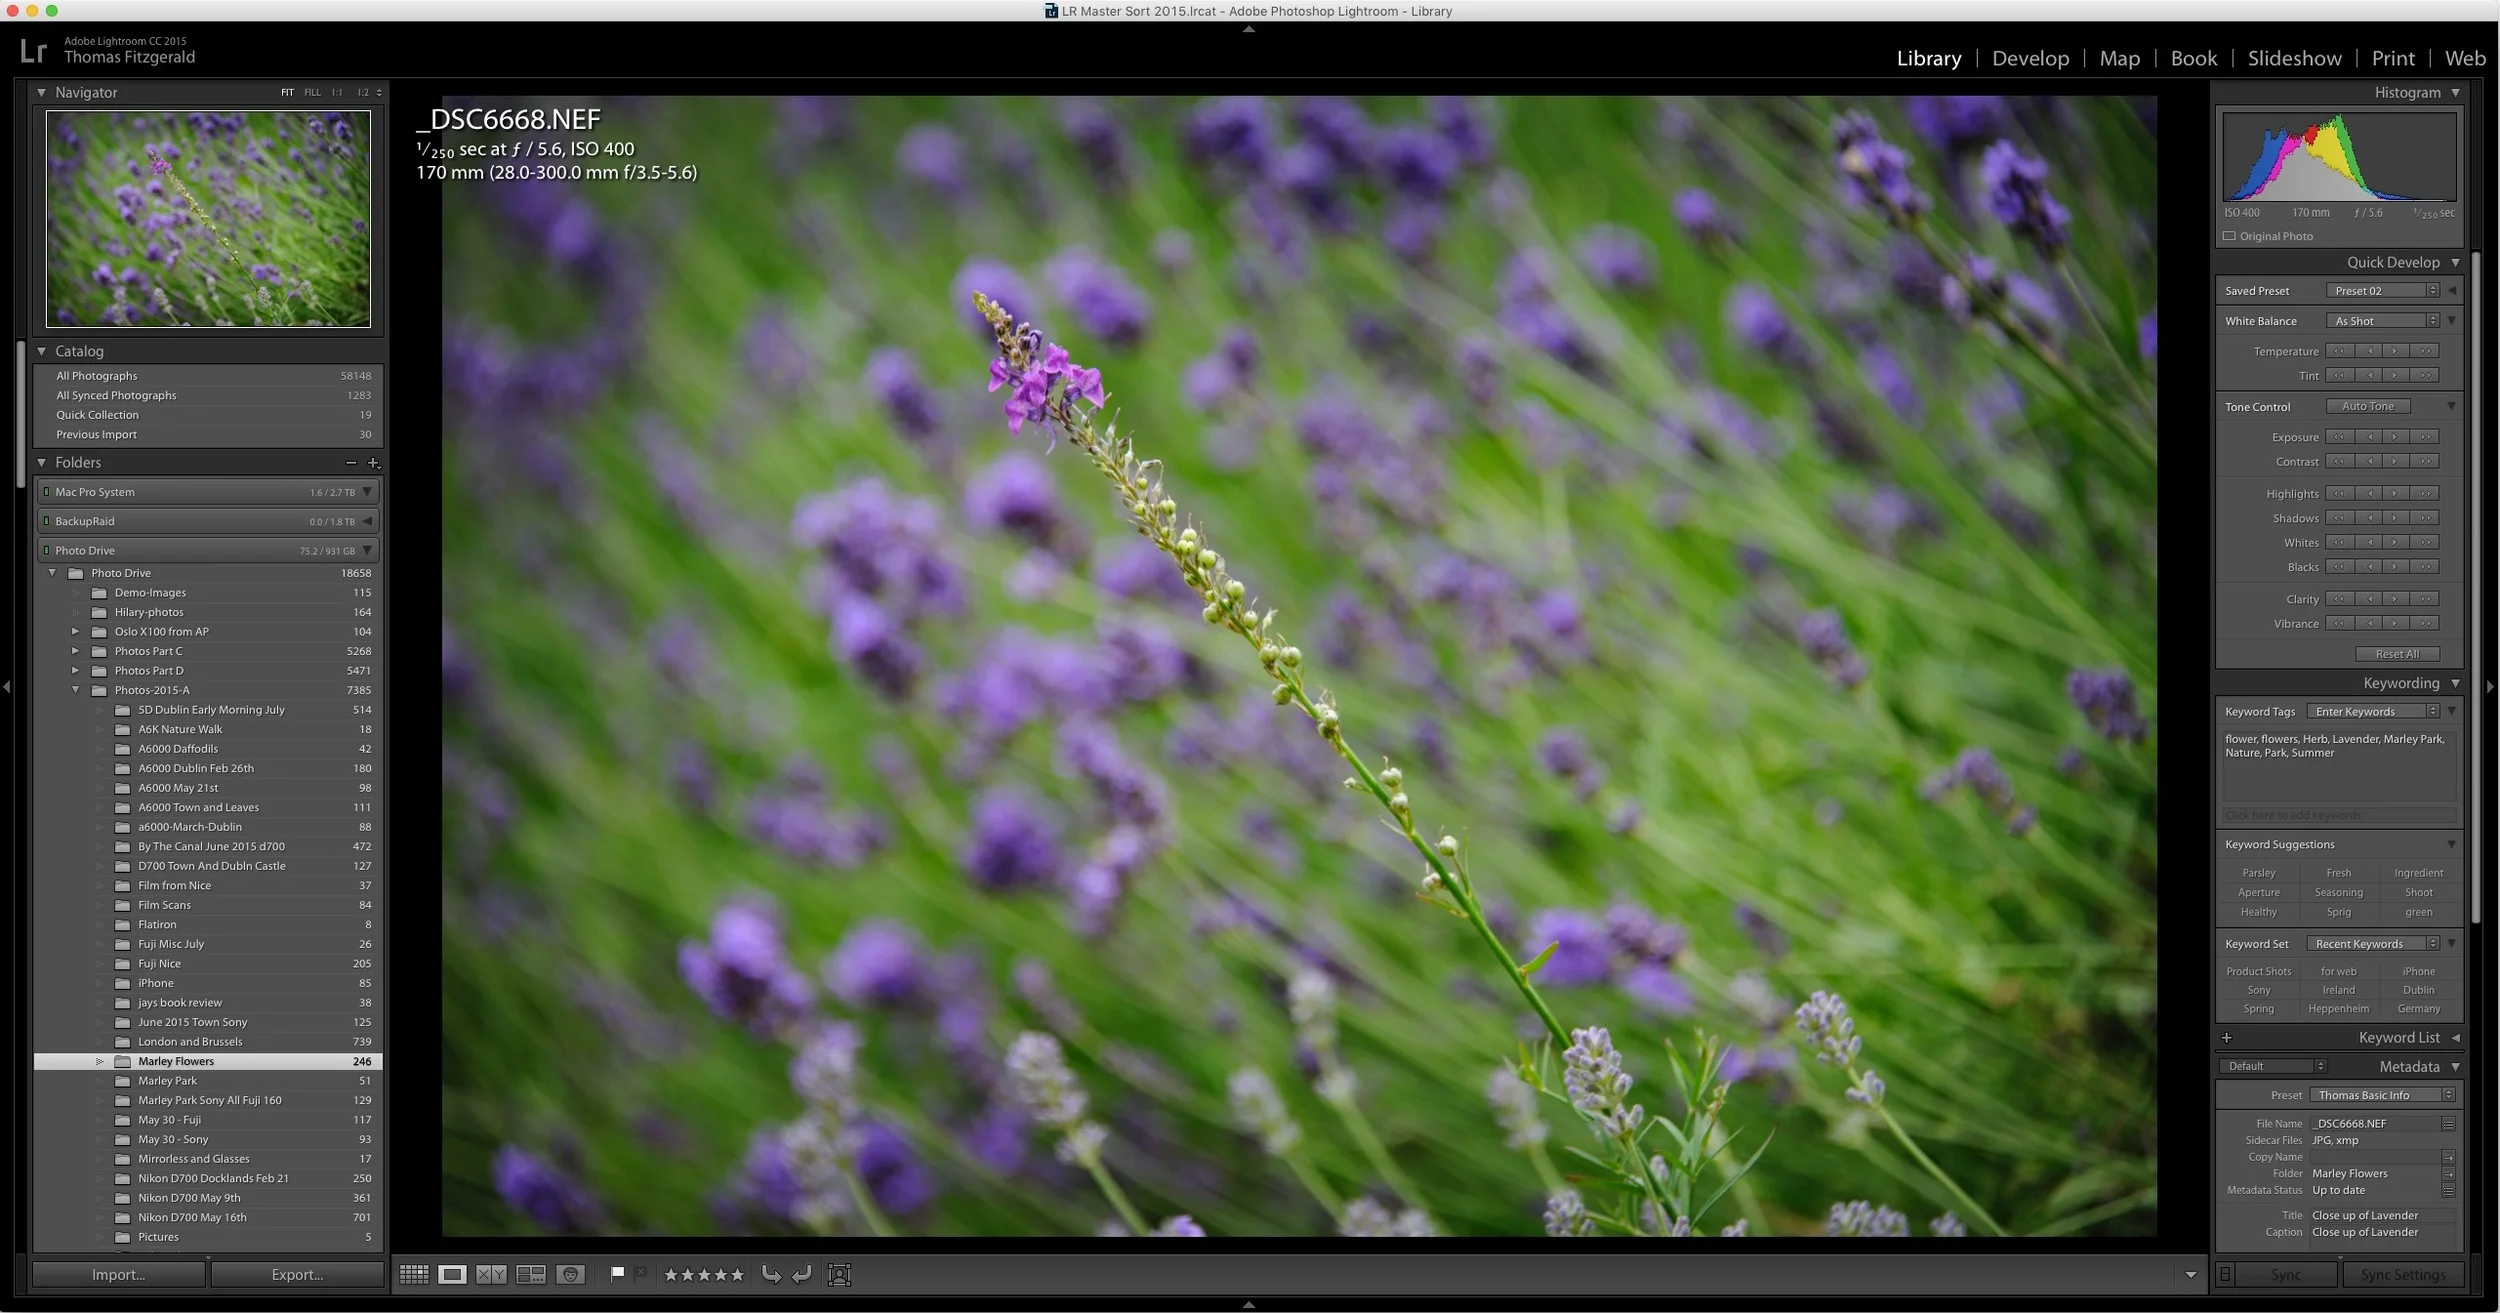Screen dimensions: 2500x1313
Task: Switch to People view face icon
Action: (x=570, y=1274)
